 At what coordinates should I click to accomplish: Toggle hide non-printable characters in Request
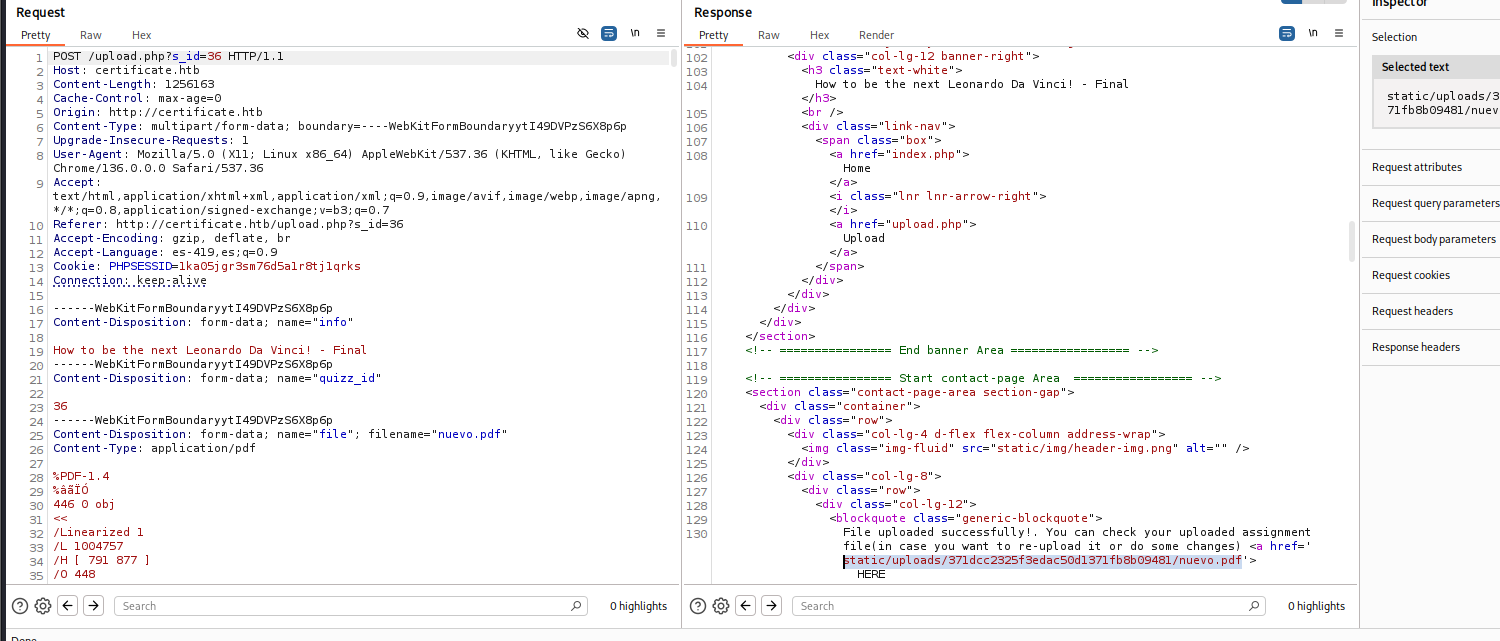[x=583, y=33]
